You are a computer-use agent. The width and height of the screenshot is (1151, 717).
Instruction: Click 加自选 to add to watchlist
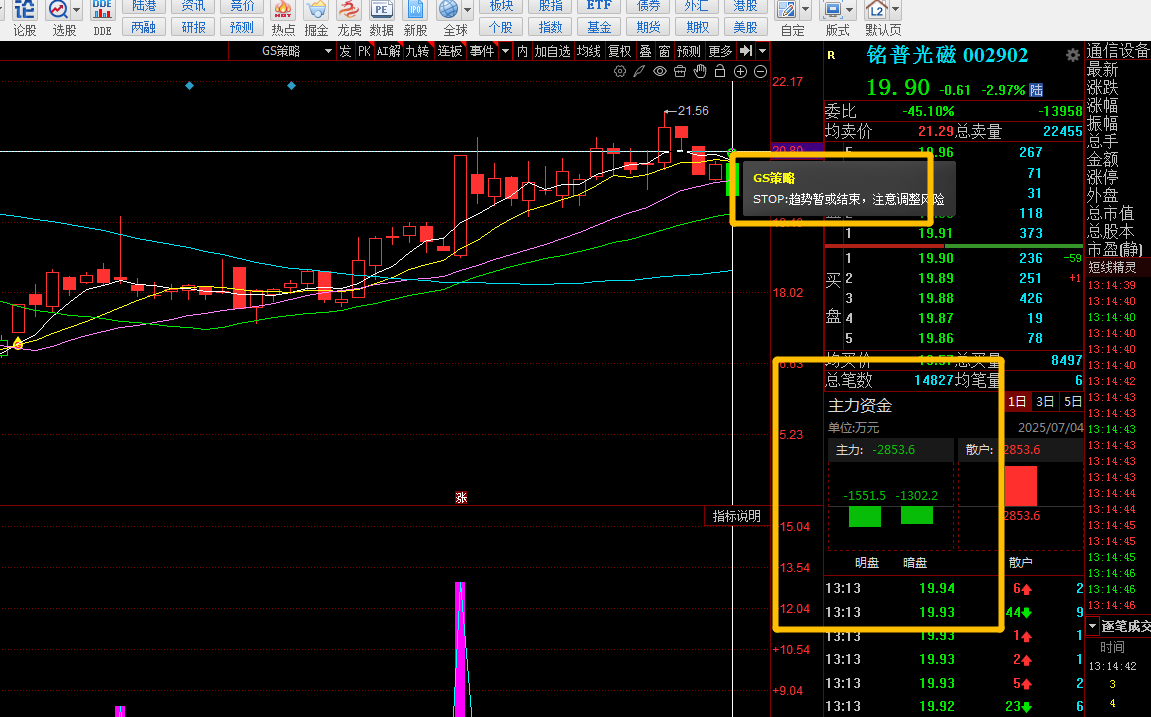click(552, 51)
